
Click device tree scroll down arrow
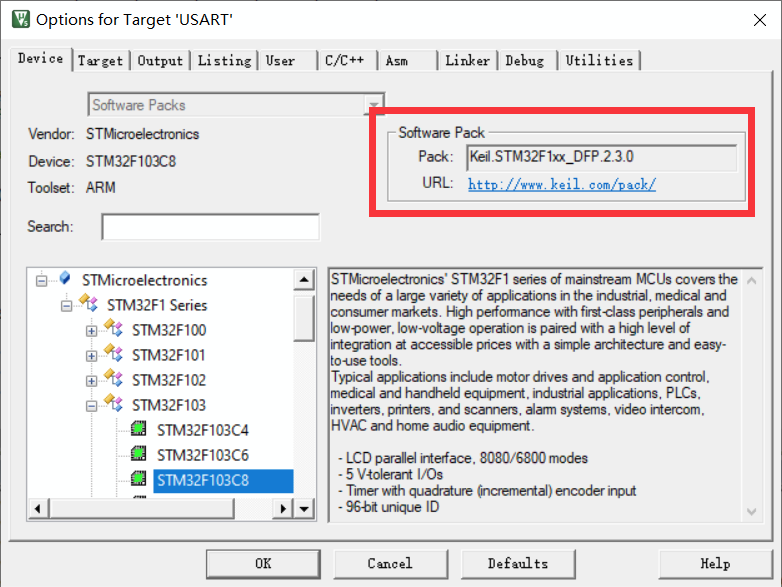tap(304, 509)
